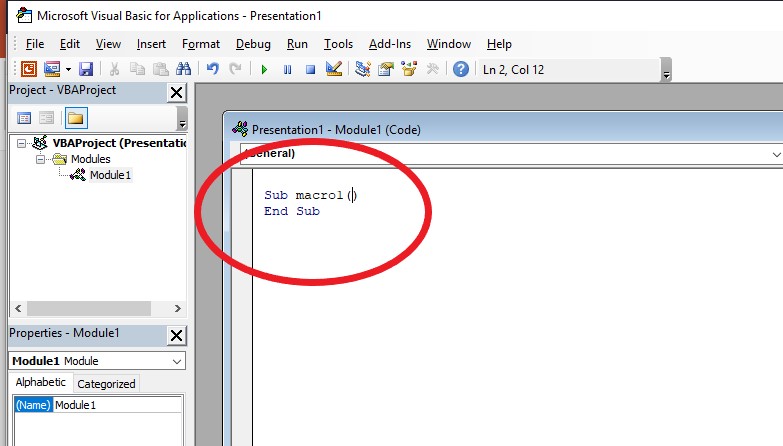Open the Insert menu
The image size is (783, 446).
151,44
